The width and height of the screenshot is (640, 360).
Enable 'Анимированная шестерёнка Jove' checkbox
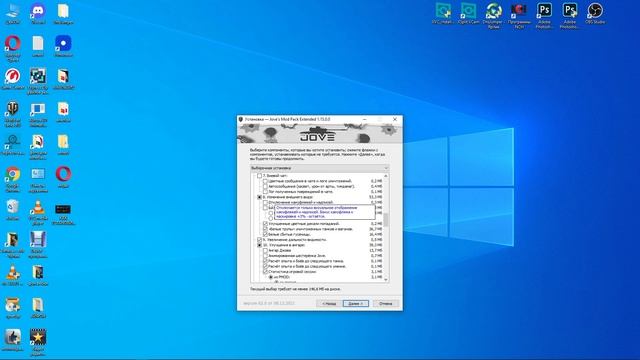click(265, 256)
